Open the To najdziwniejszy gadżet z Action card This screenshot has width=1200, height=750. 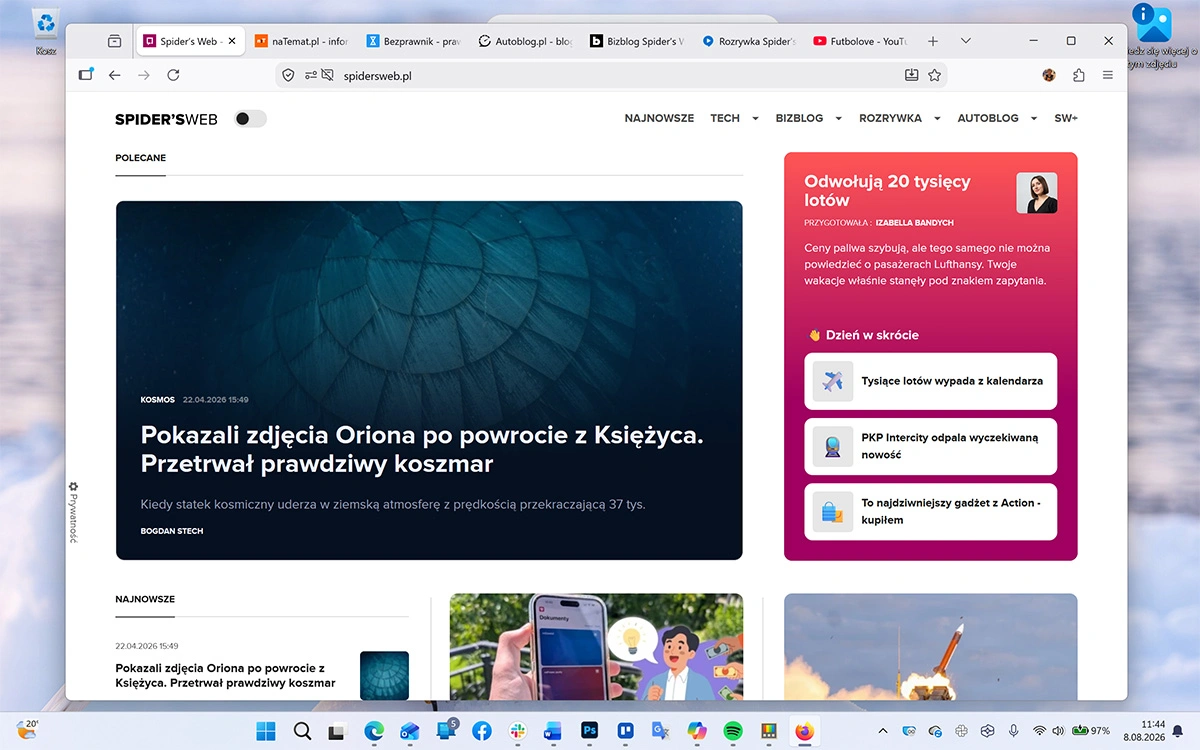(x=930, y=512)
